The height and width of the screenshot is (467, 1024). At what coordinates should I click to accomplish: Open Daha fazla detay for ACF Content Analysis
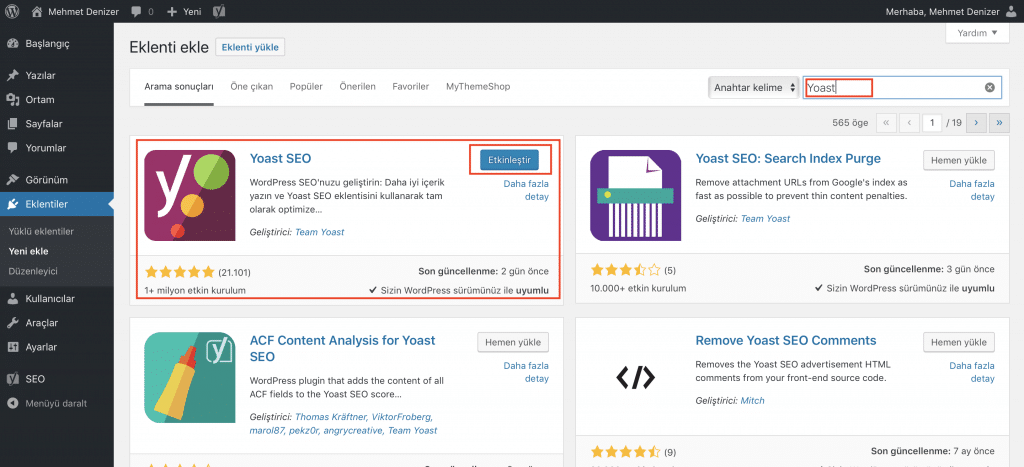(x=526, y=372)
